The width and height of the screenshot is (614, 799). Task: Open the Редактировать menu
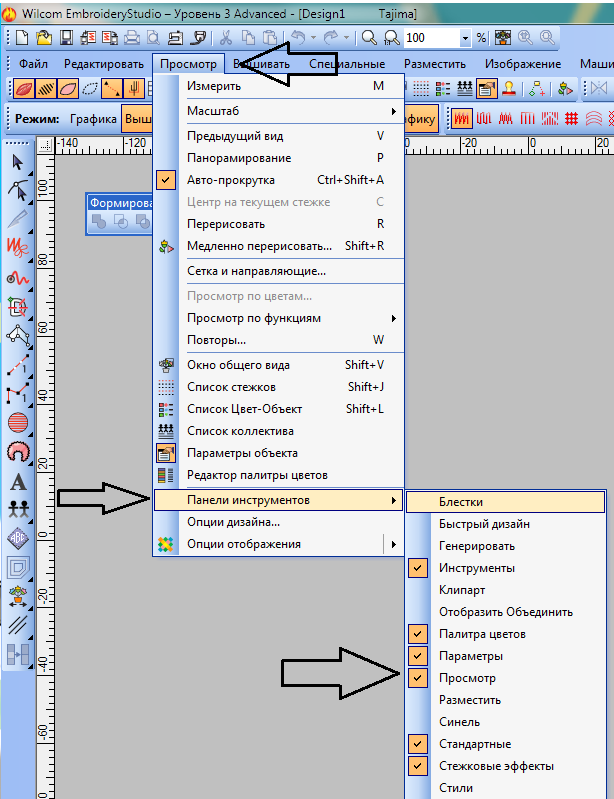tap(104, 64)
